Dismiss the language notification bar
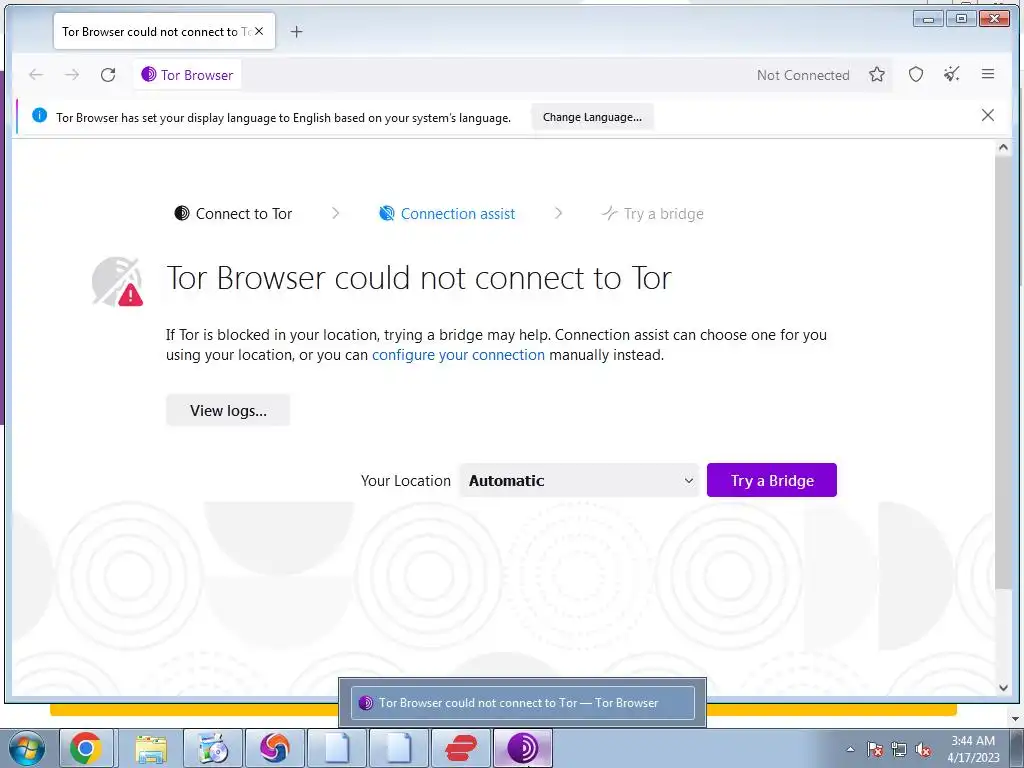 pyautogui.click(x=987, y=116)
